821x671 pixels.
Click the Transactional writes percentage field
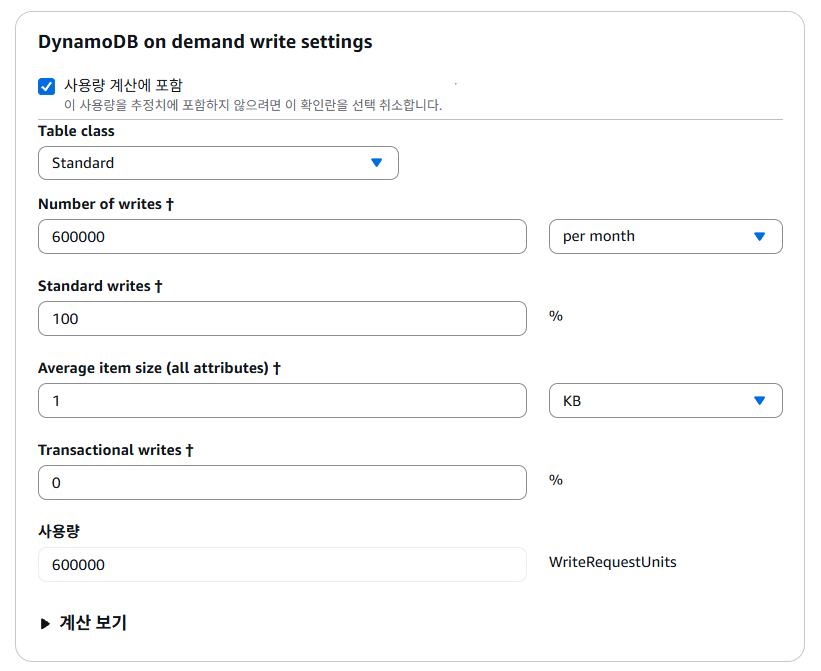[282, 483]
